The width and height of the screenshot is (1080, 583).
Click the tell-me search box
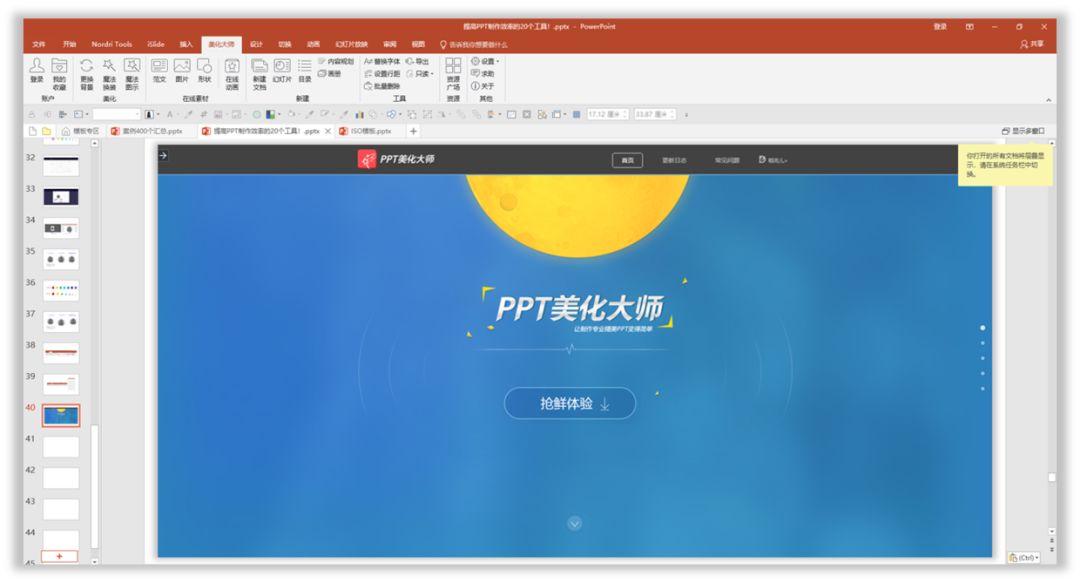pyautogui.click(x=474, y=44)
